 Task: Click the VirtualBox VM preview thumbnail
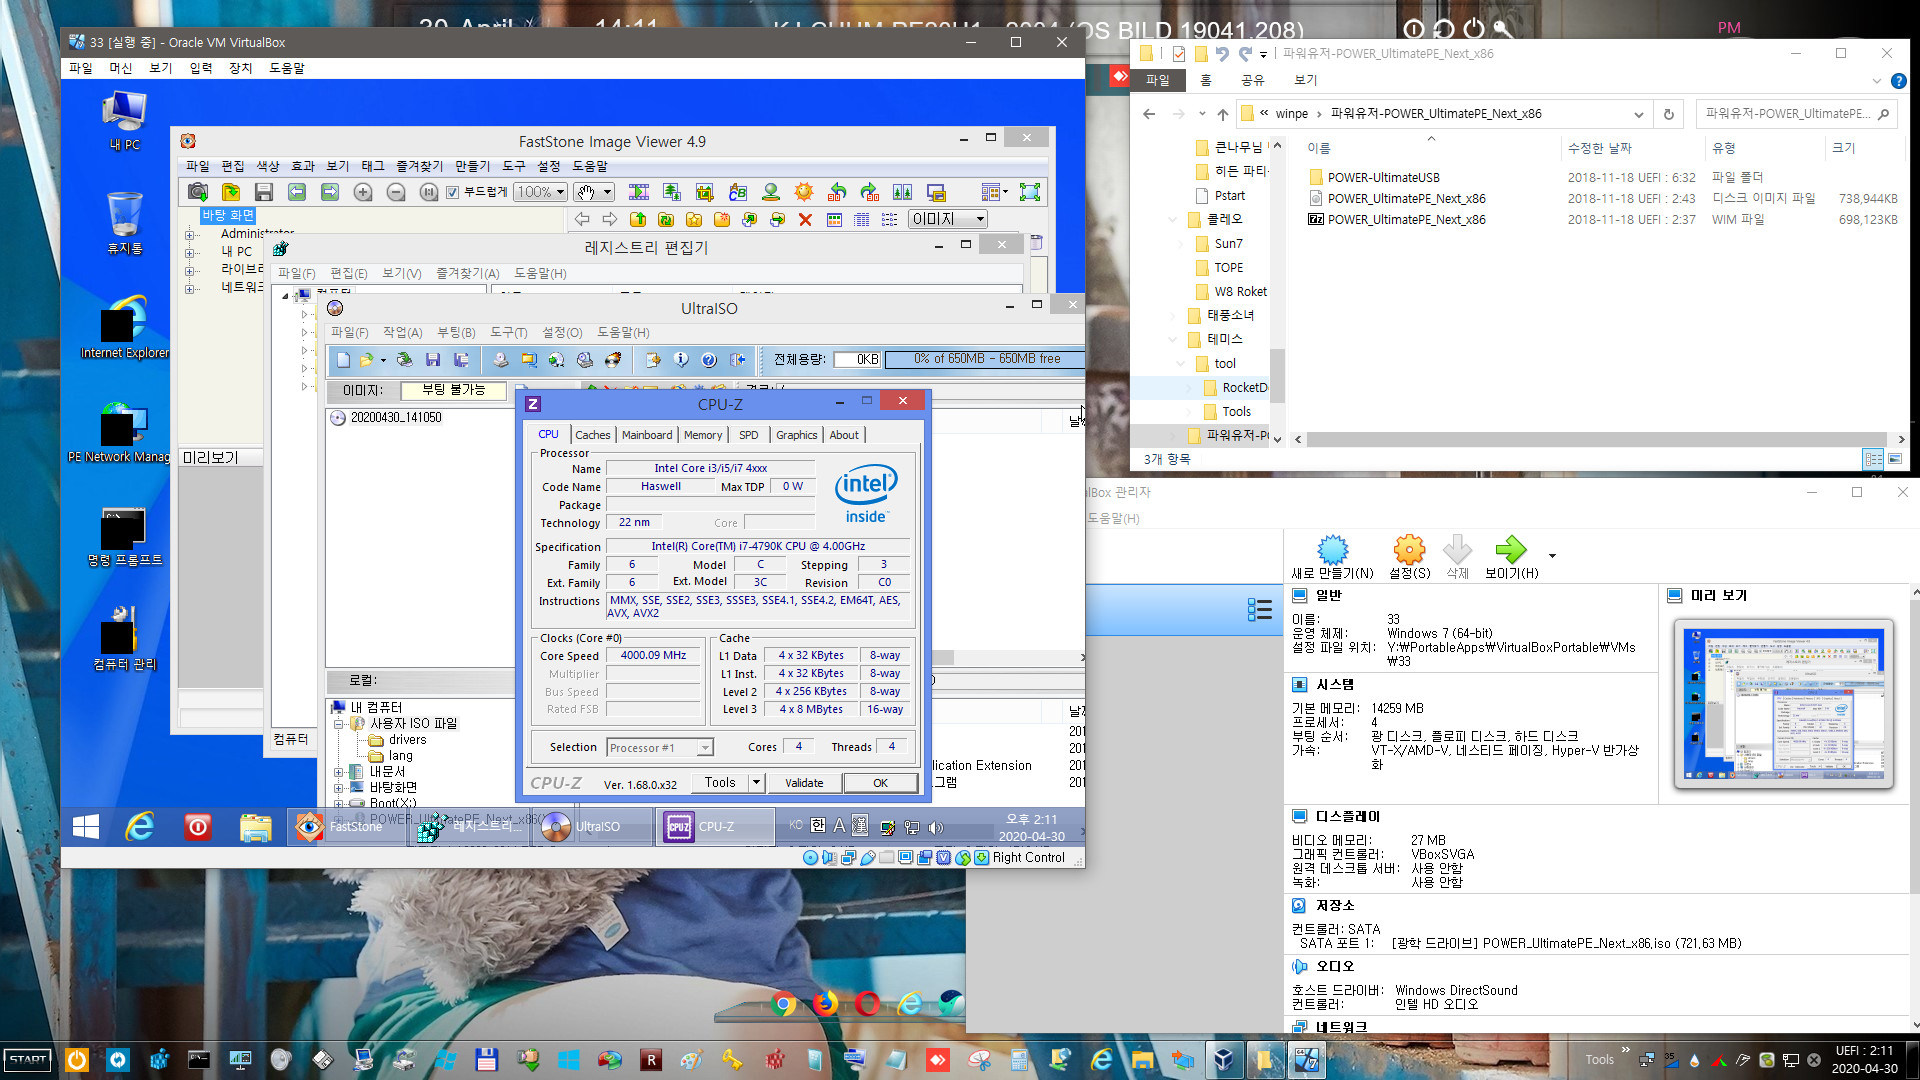click(1783, 704)
